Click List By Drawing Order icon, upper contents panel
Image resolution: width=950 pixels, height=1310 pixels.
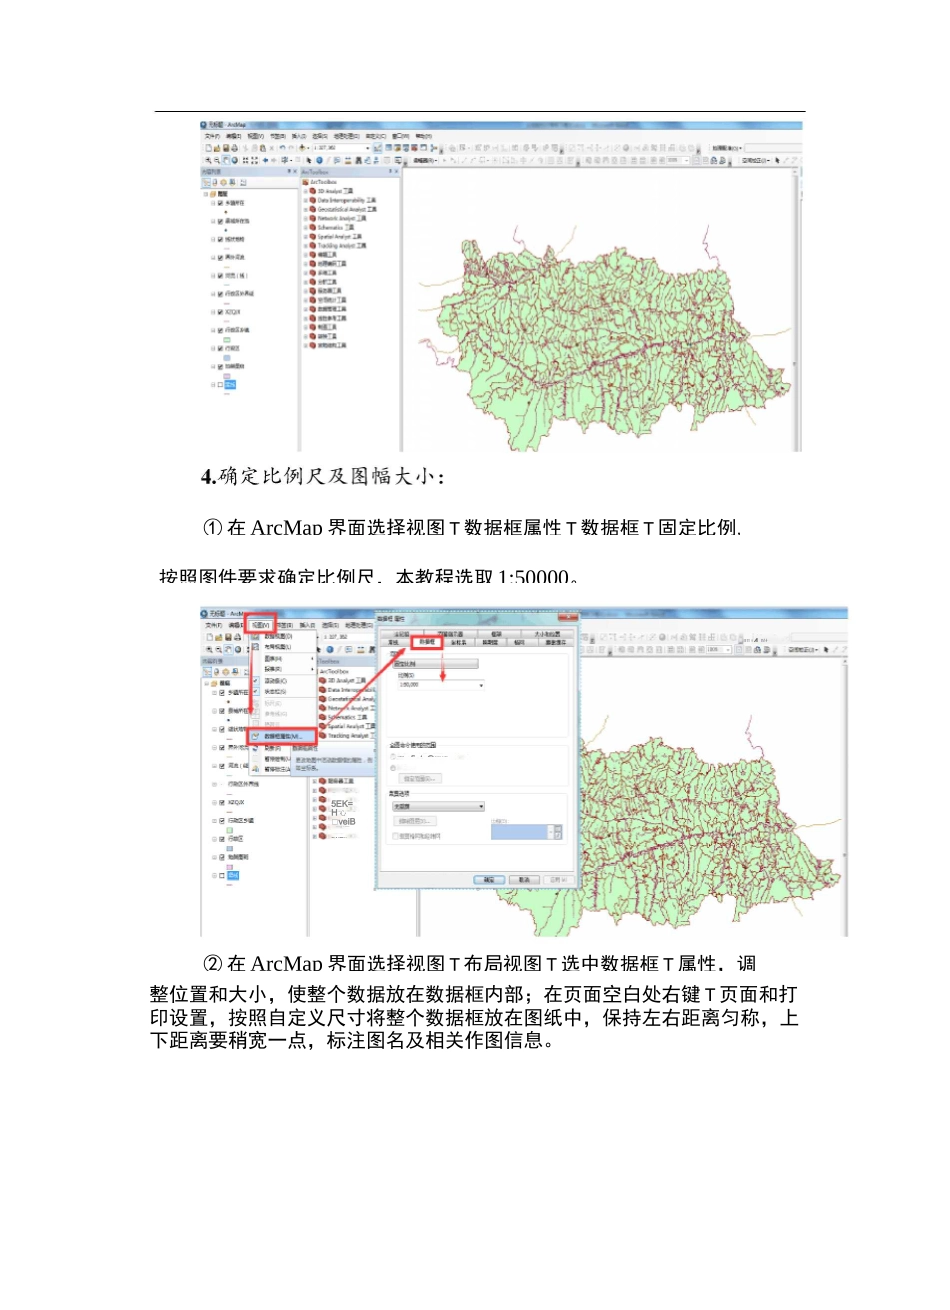click(x=207, y=183)
